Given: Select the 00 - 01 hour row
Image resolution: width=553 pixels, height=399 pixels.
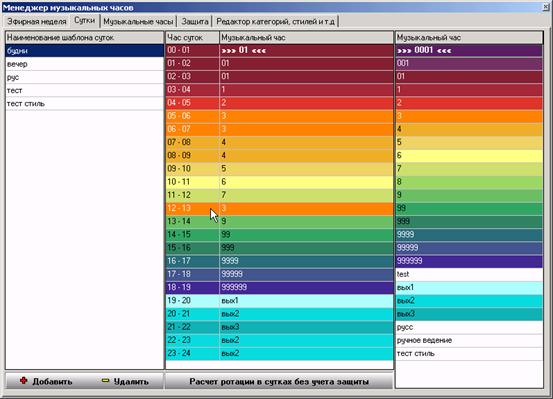Looking at the screenshot, I should (x=280, y=50).
